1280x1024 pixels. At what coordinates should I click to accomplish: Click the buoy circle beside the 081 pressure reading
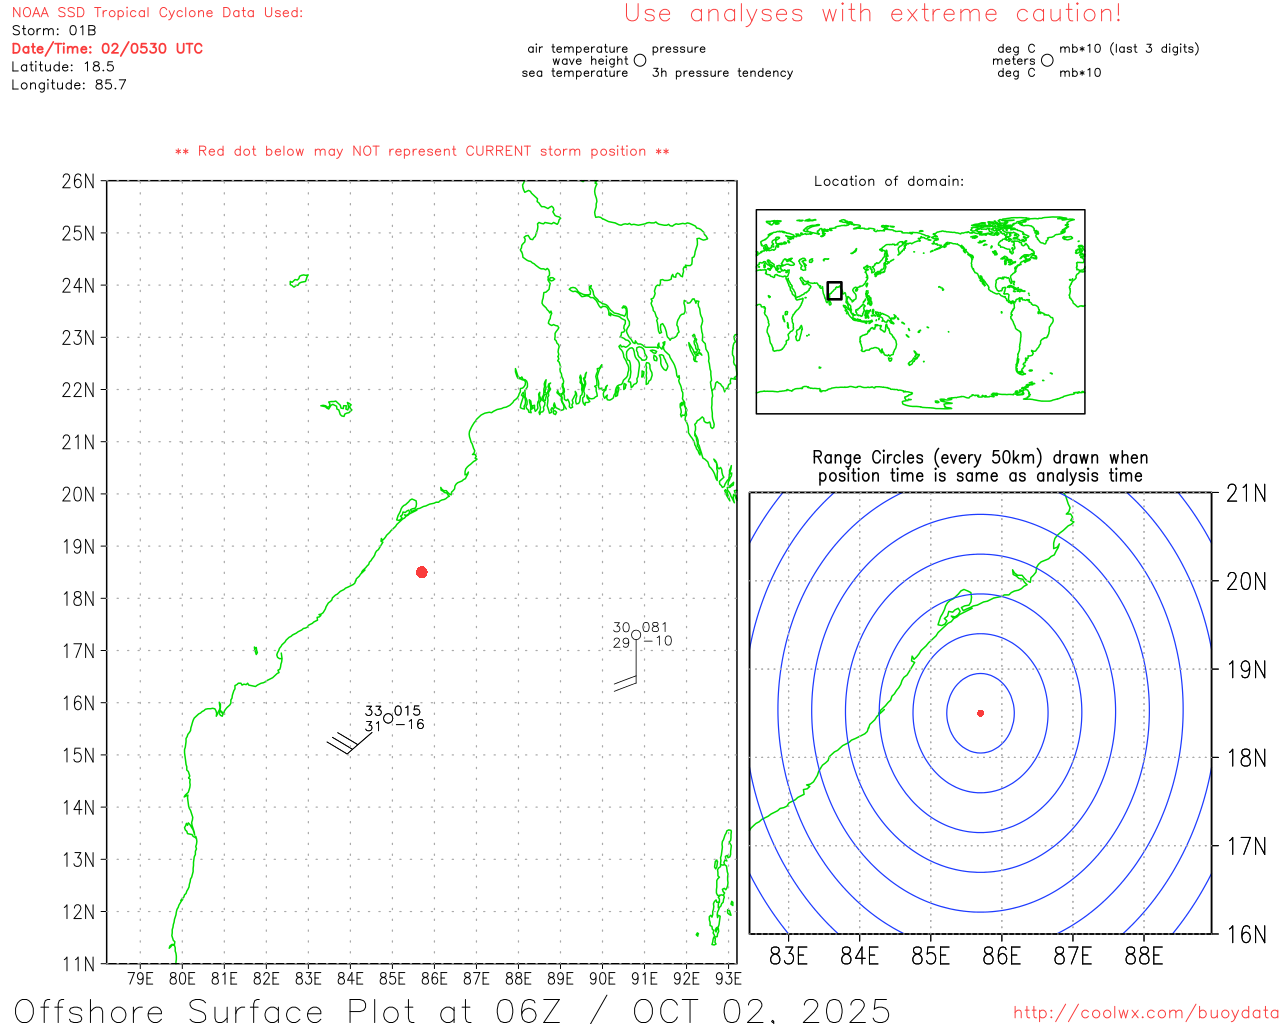tap(636, 635)
